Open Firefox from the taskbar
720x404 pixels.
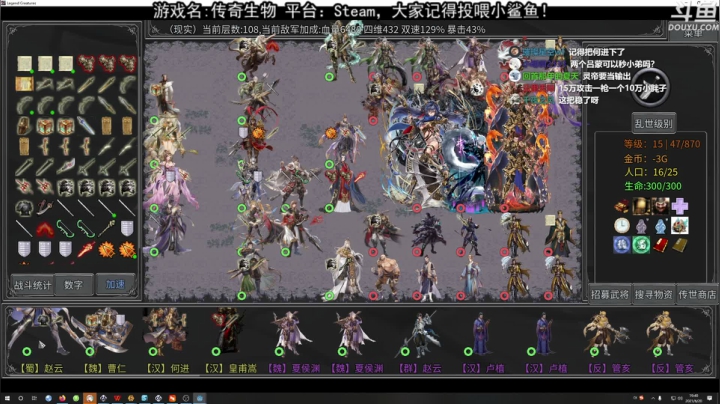point(62,398)
